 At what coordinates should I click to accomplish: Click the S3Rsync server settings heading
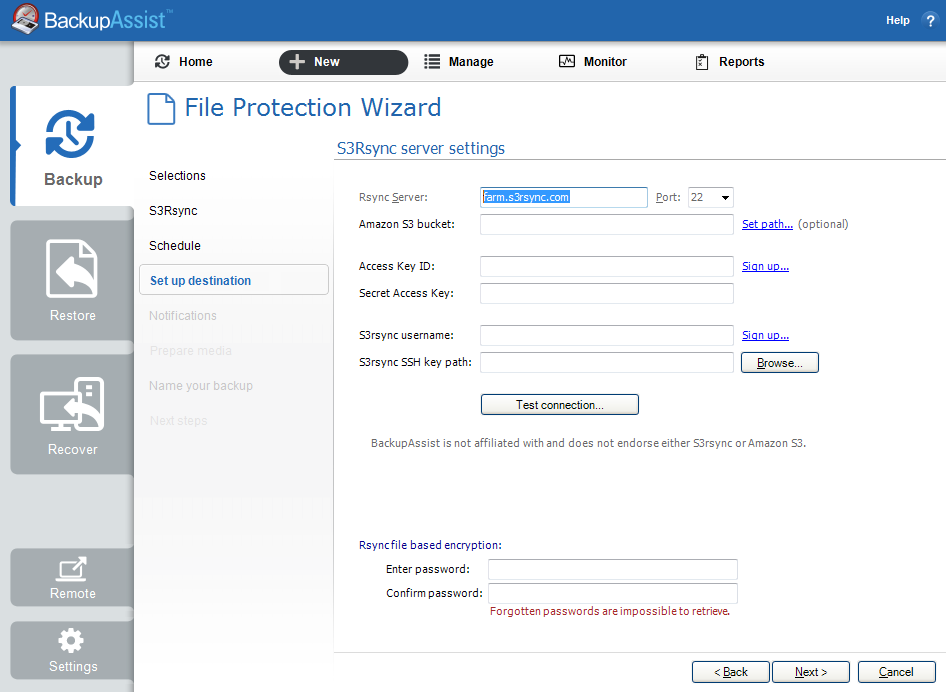pyautogui.click(x=421, y=148)
